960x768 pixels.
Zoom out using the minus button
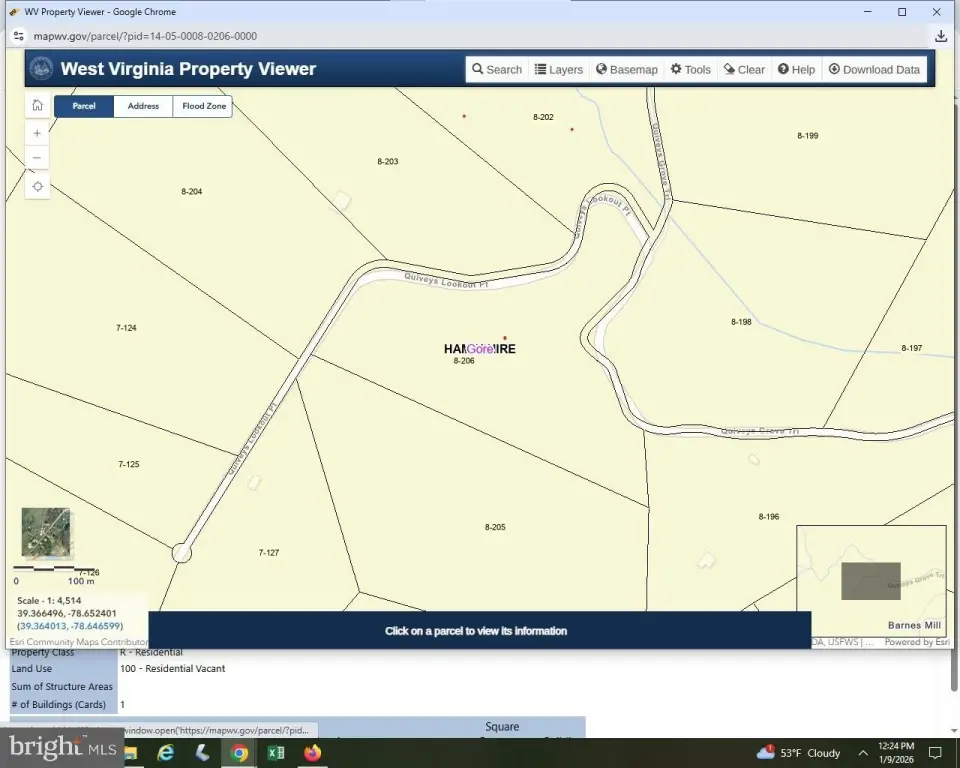click(37, 158)
